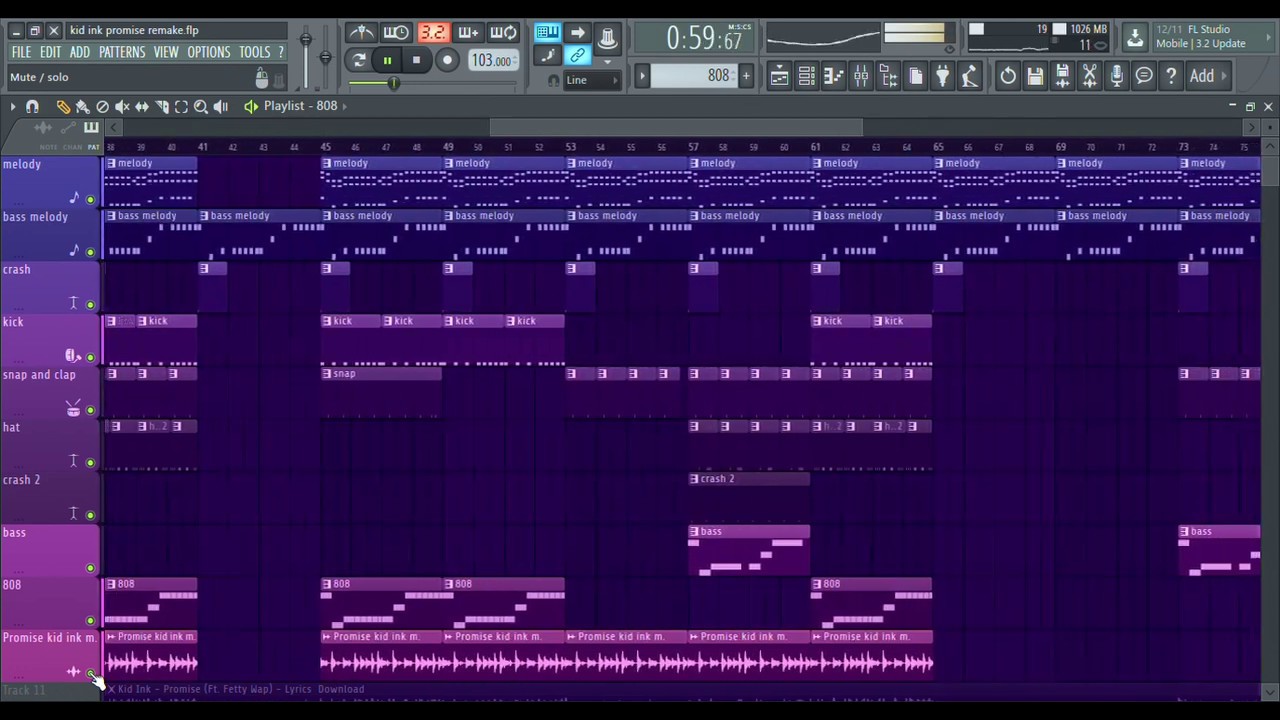Click the tempo tapper icon
The width and height of the screenshot is (1280, 720).
[x=969, y=76]
